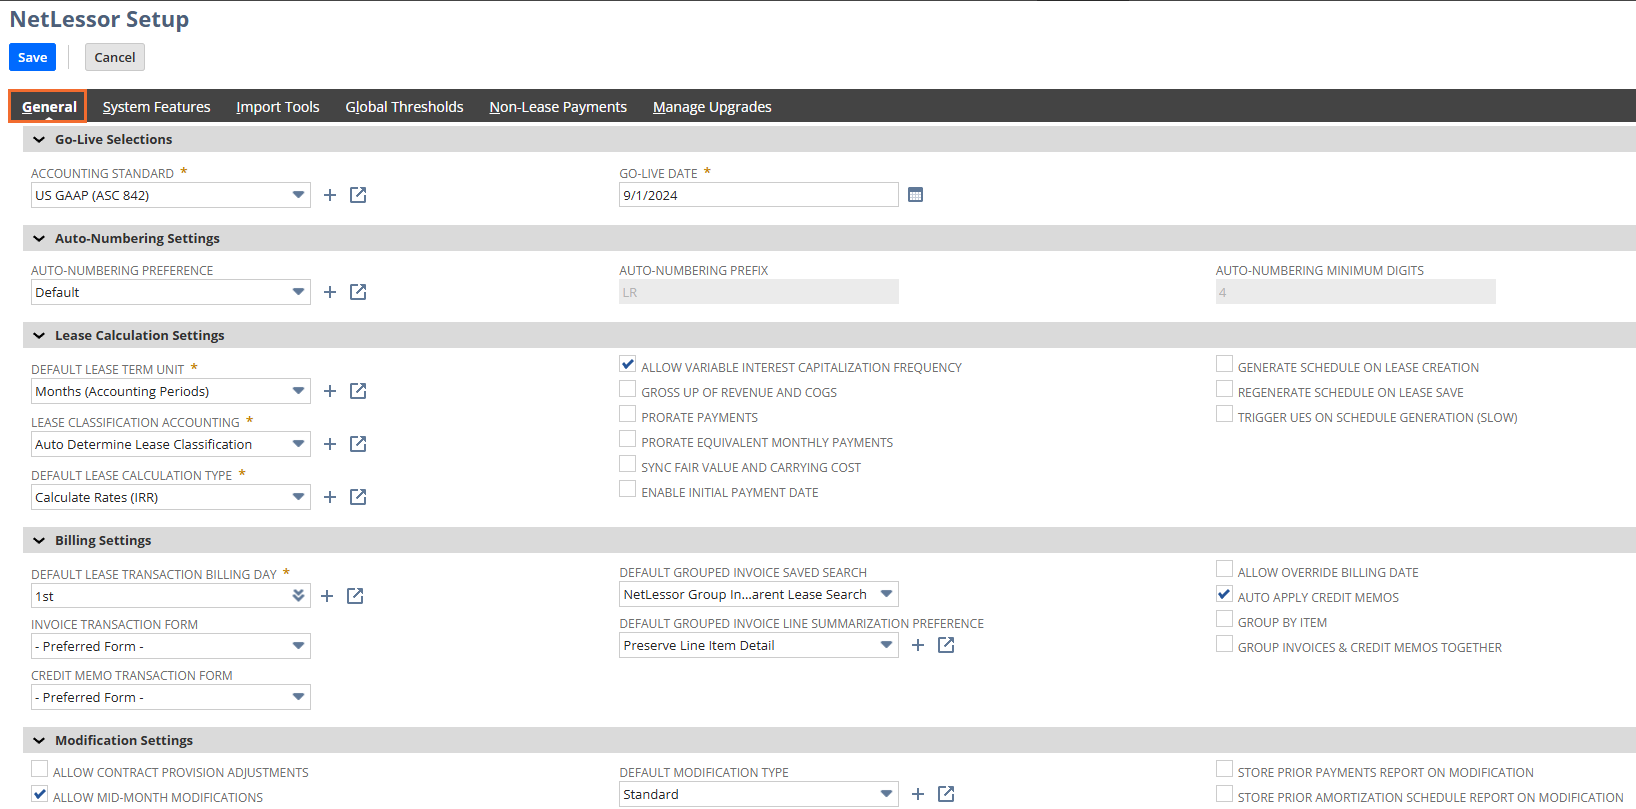
Task: Add new Accounting Standard with plus icon
Action: (330, 195)
